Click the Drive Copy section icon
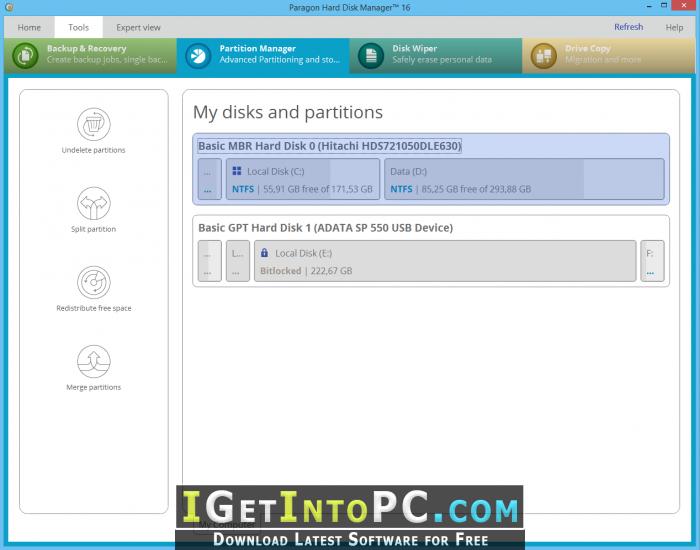The width and height of the screenshot is (700, 550). [543, 55]
